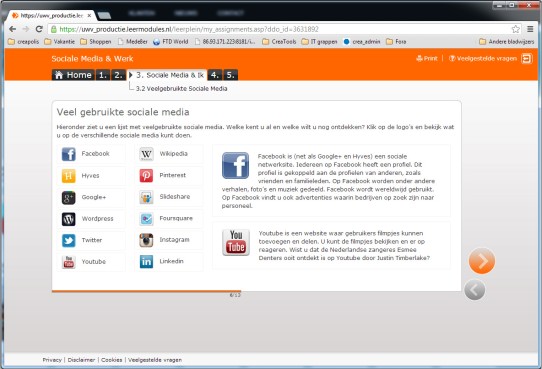Open the FTD World bookmark

(171, 41)
